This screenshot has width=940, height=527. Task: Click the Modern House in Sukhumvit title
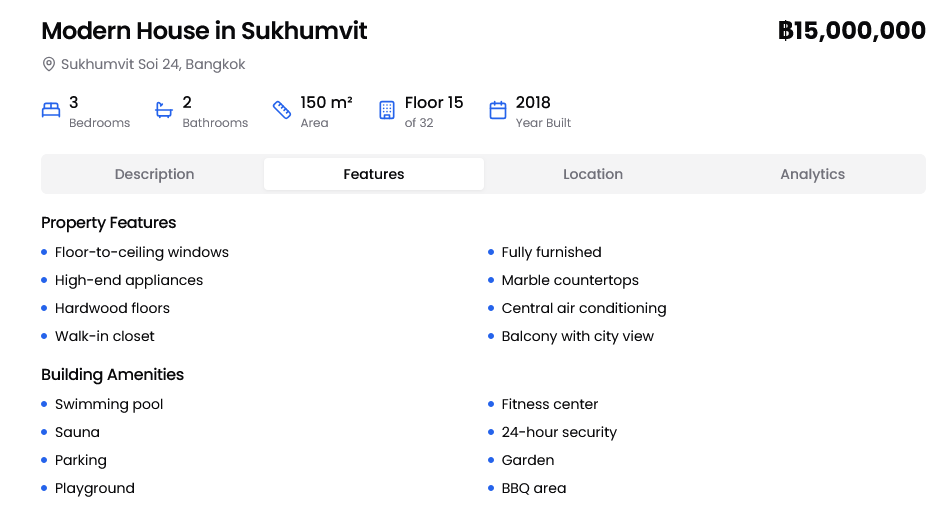pyautogui.click(x=204, y=31)
